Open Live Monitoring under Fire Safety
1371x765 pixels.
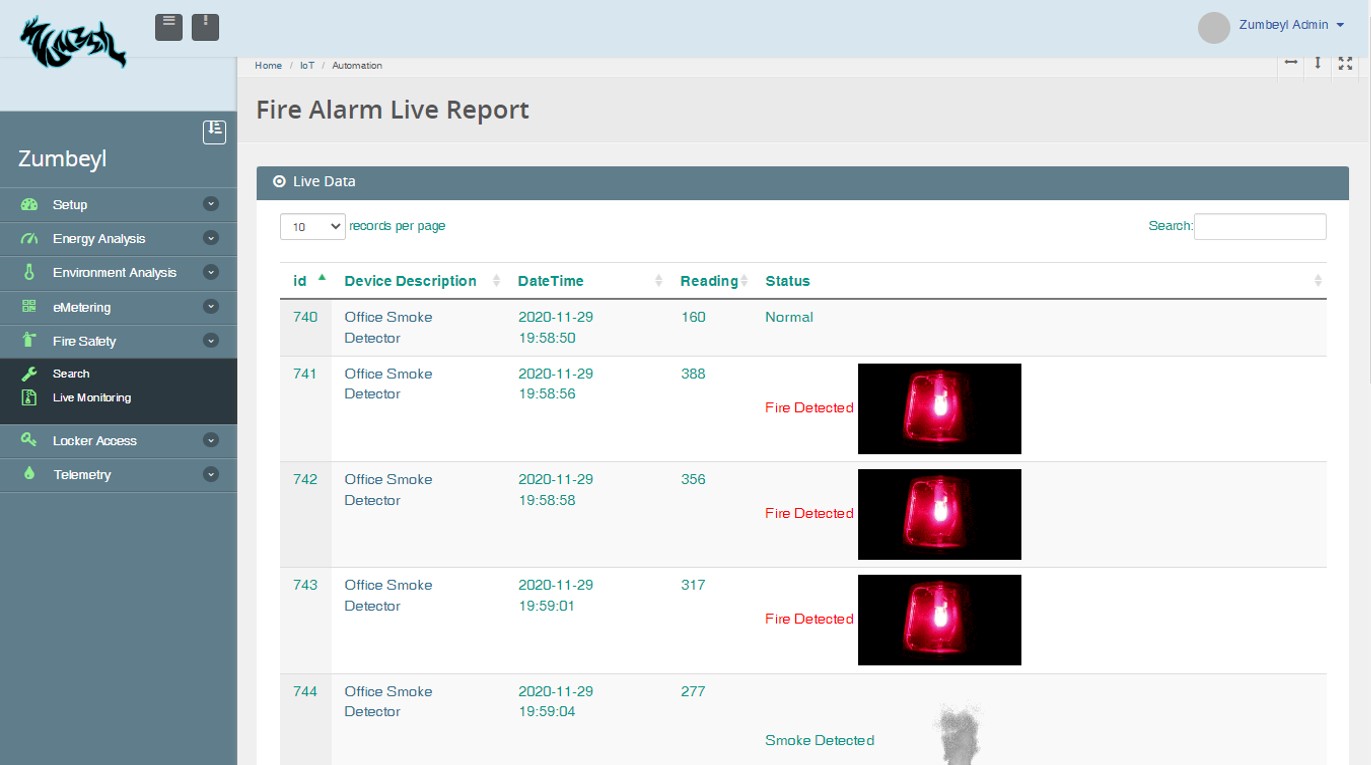[x=91, y=398]
